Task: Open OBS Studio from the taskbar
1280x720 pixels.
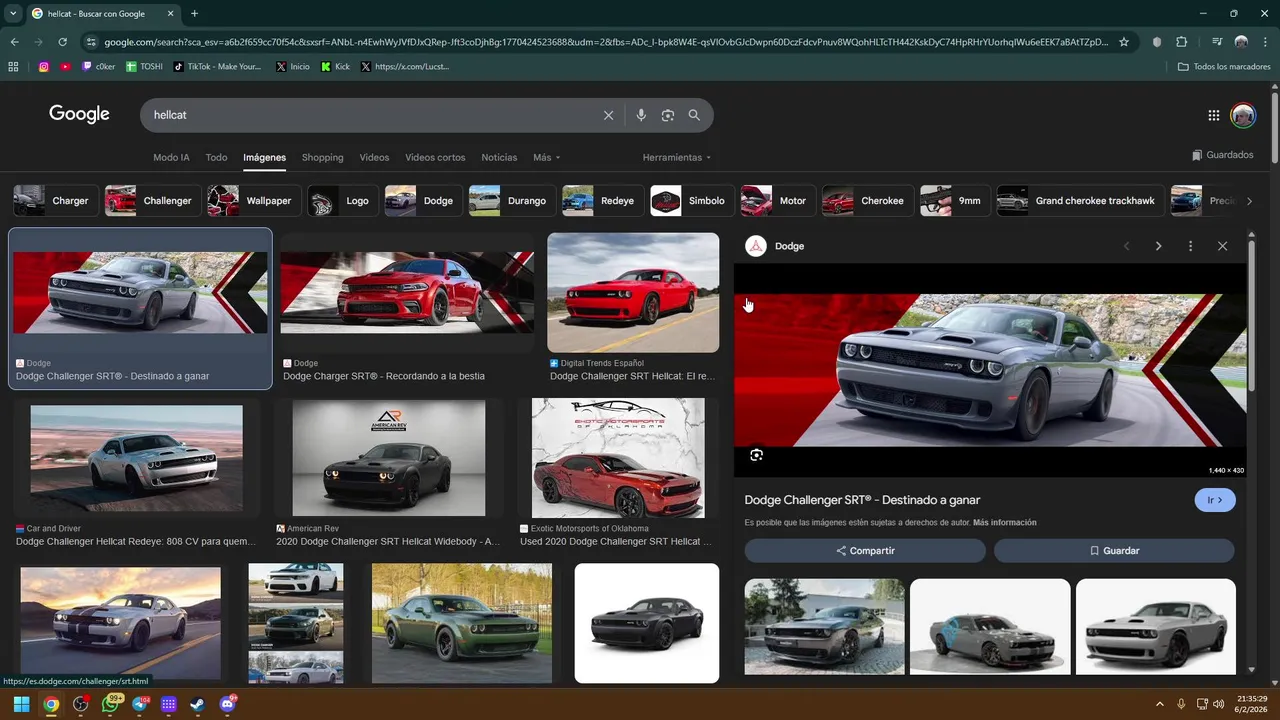Action: [x=80, y=704]
